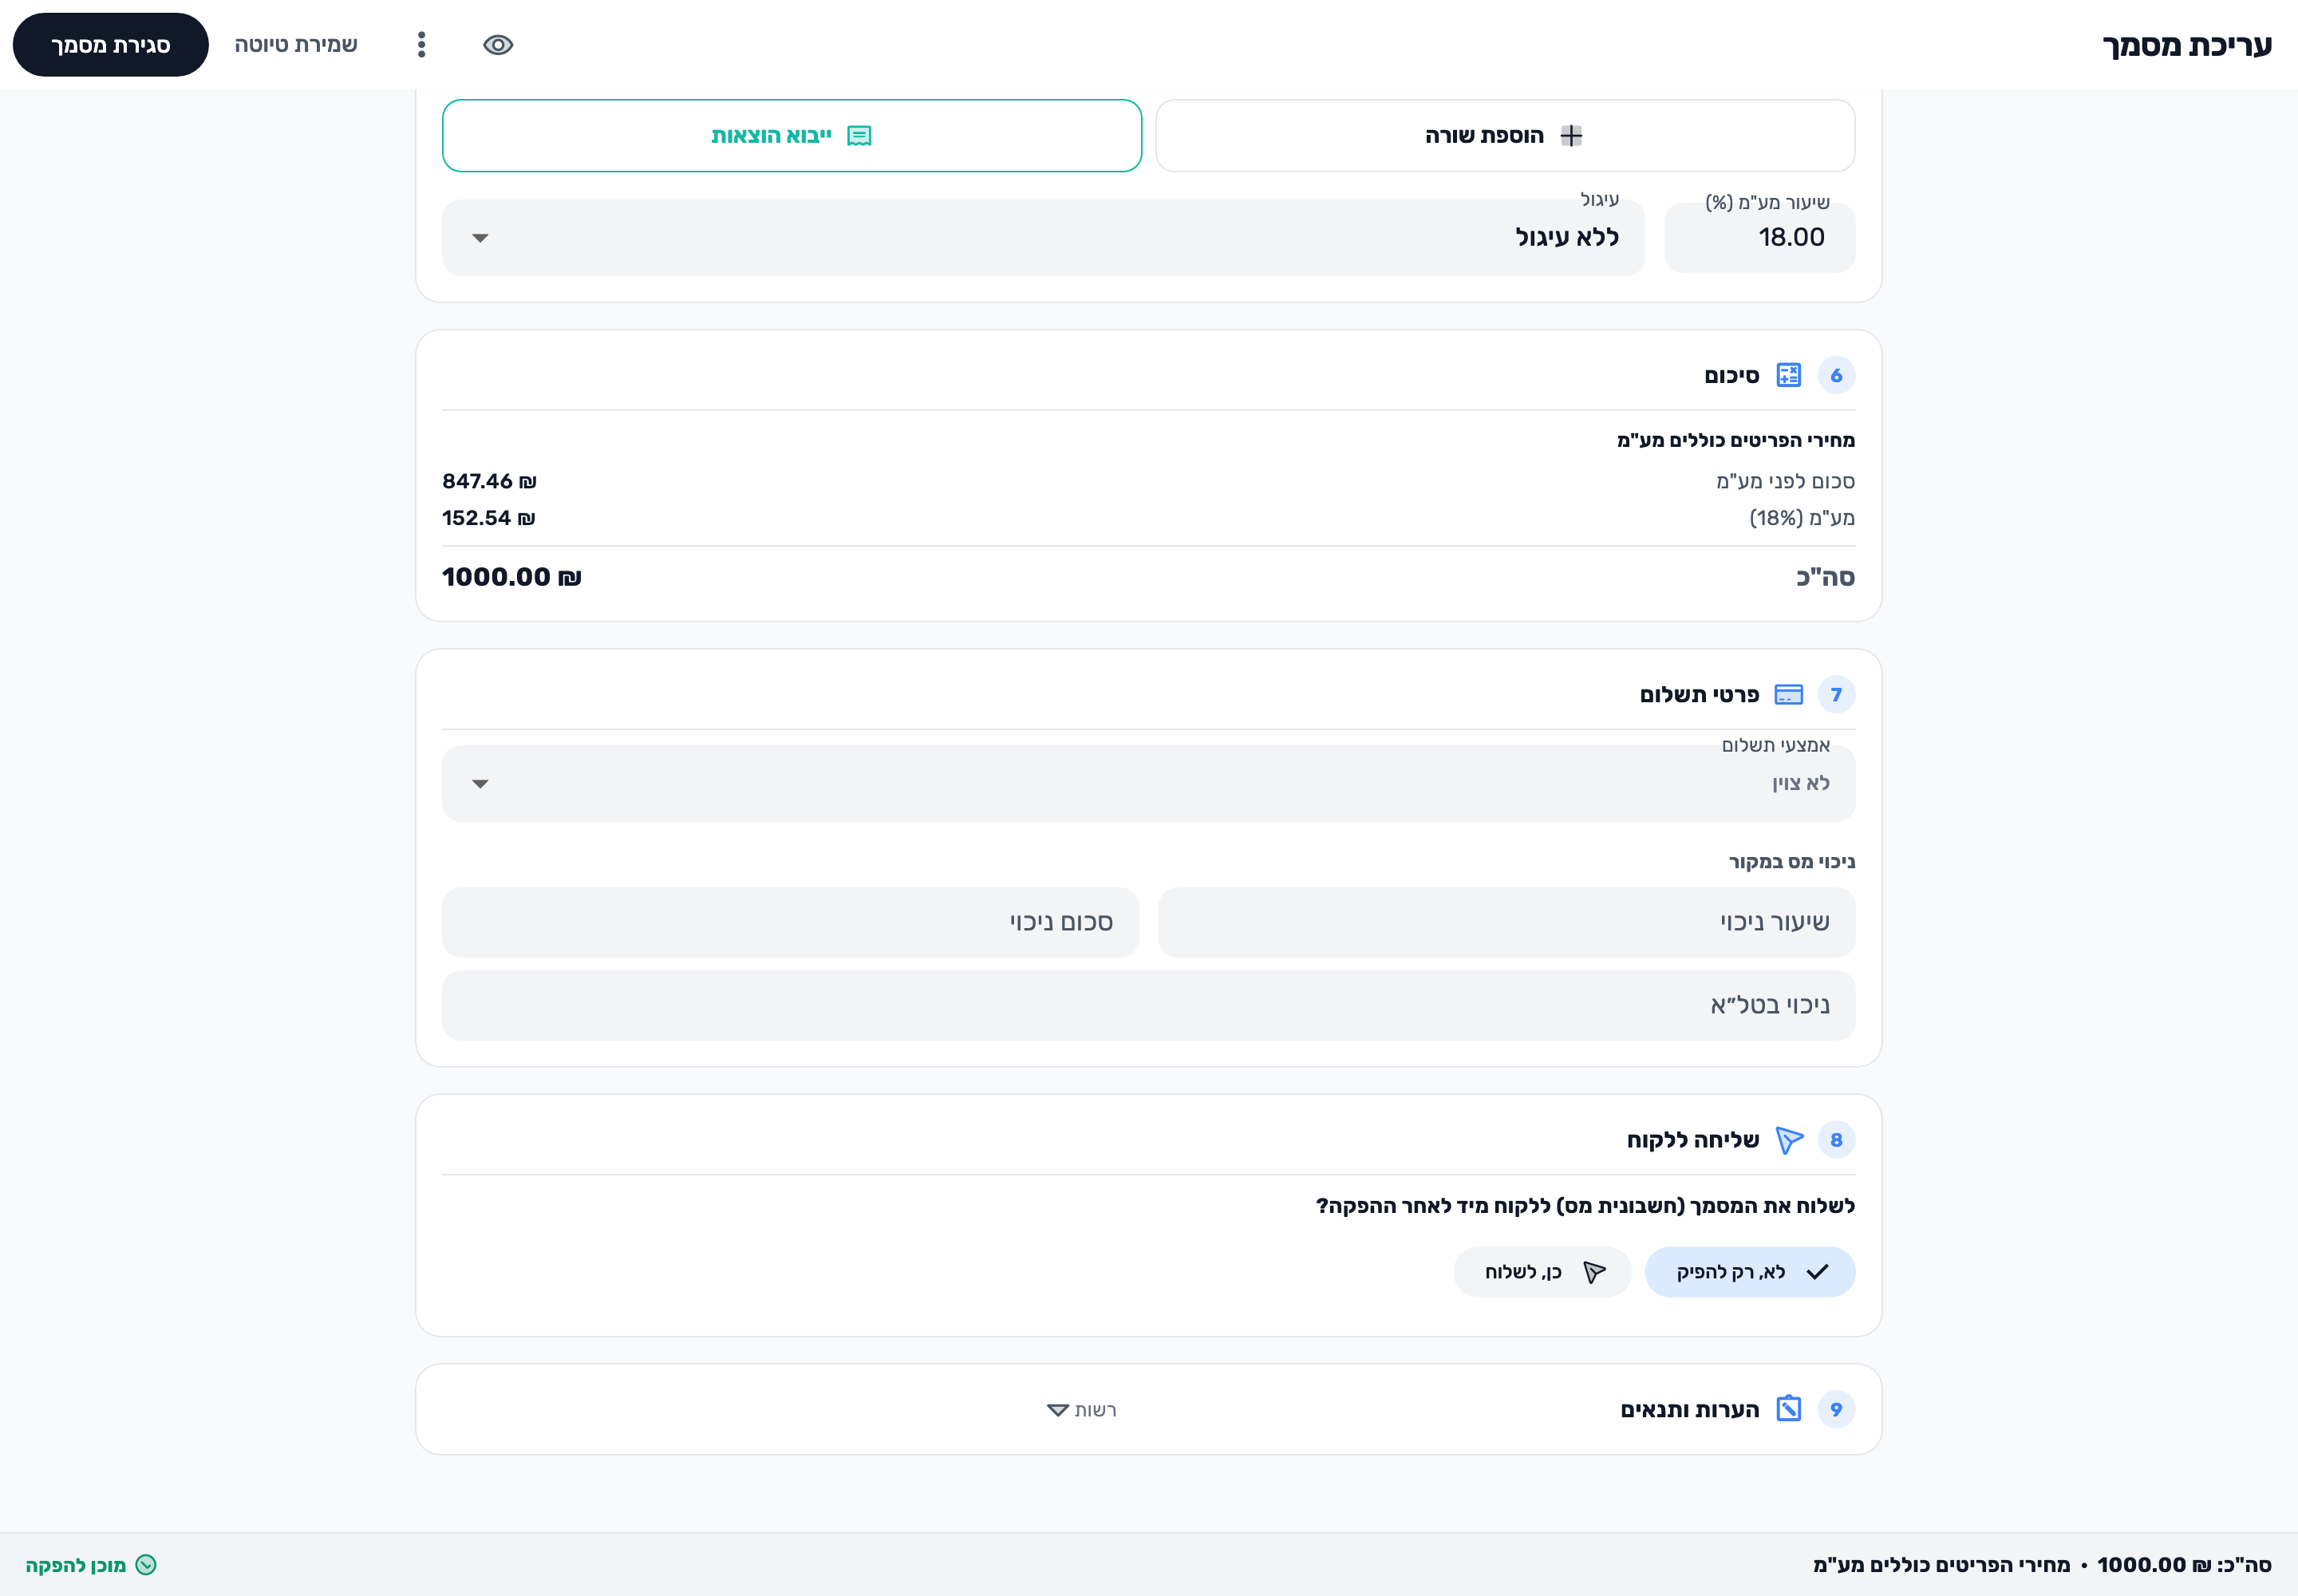2298x1596 pixels.
Task: Click the ניכוי מס במקור label
Action: (1792, 862)
